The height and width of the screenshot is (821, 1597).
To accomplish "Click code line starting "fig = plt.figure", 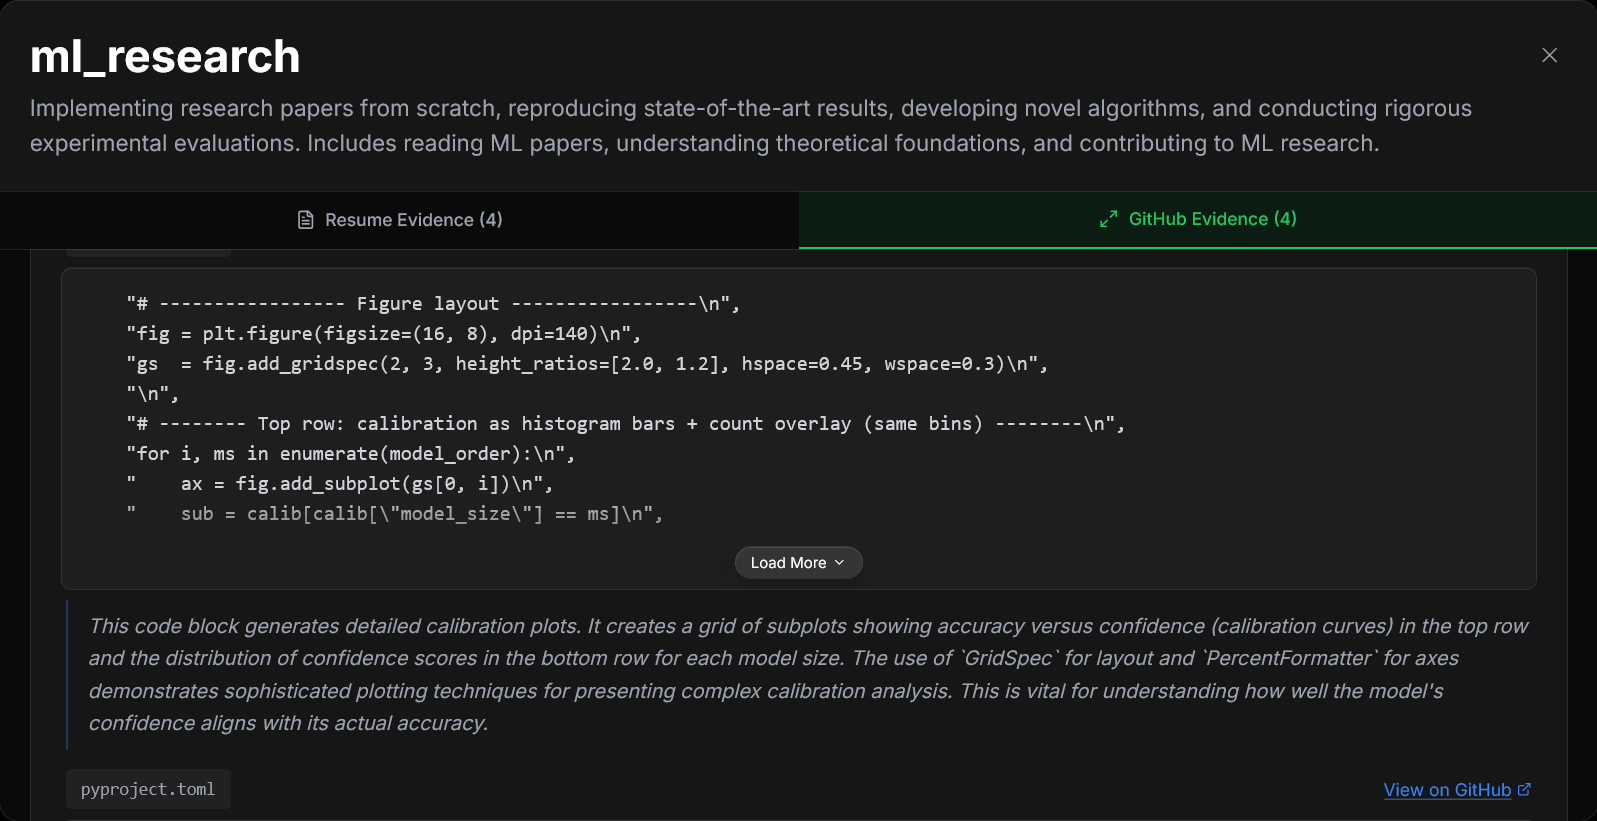I will (x=383, y=334).
